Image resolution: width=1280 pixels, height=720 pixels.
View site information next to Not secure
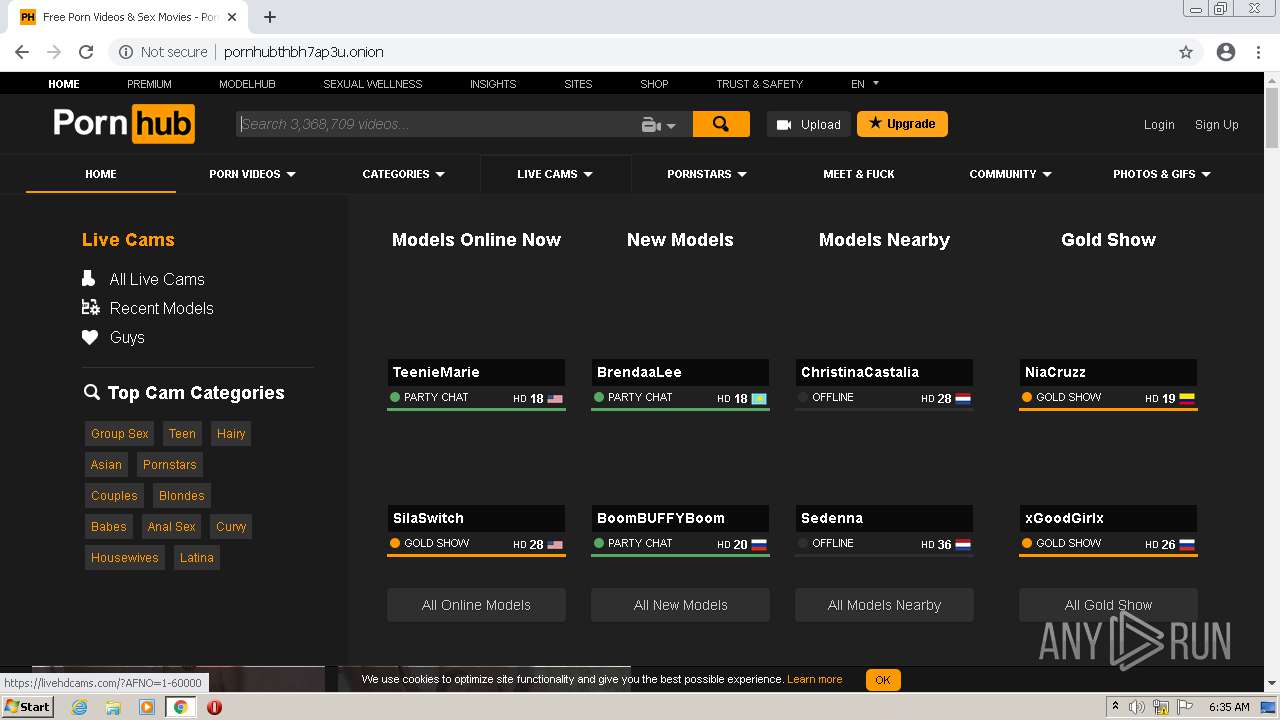(x=126, y=52)
